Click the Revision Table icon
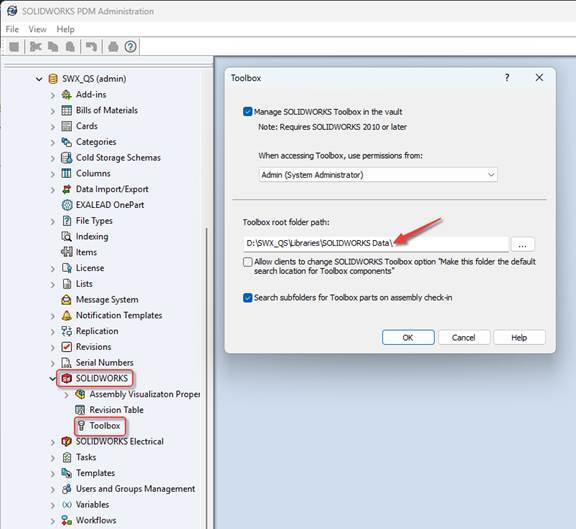Image resolution: width=576 pixels, height=529 pixels. tap(80, 410)
